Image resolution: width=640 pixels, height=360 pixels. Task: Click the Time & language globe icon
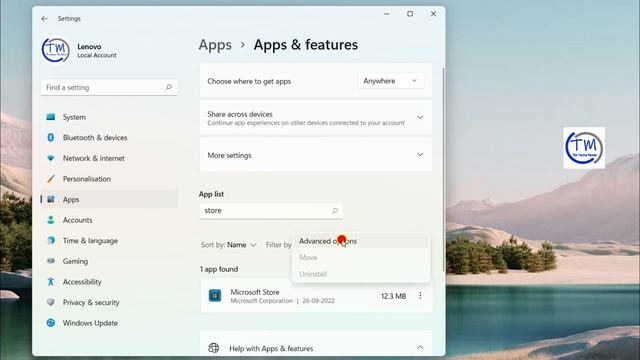click(51, 240)
